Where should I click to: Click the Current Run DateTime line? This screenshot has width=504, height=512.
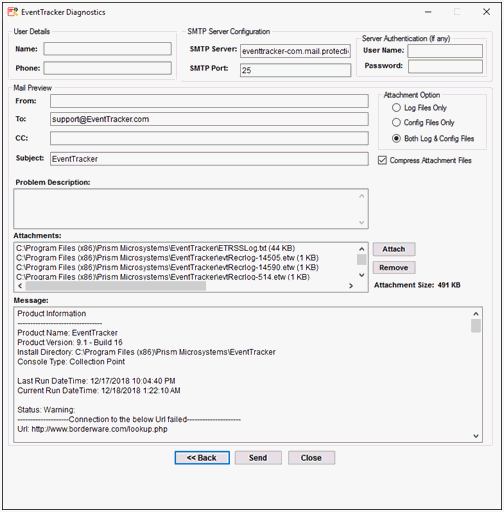pos(99,390)
